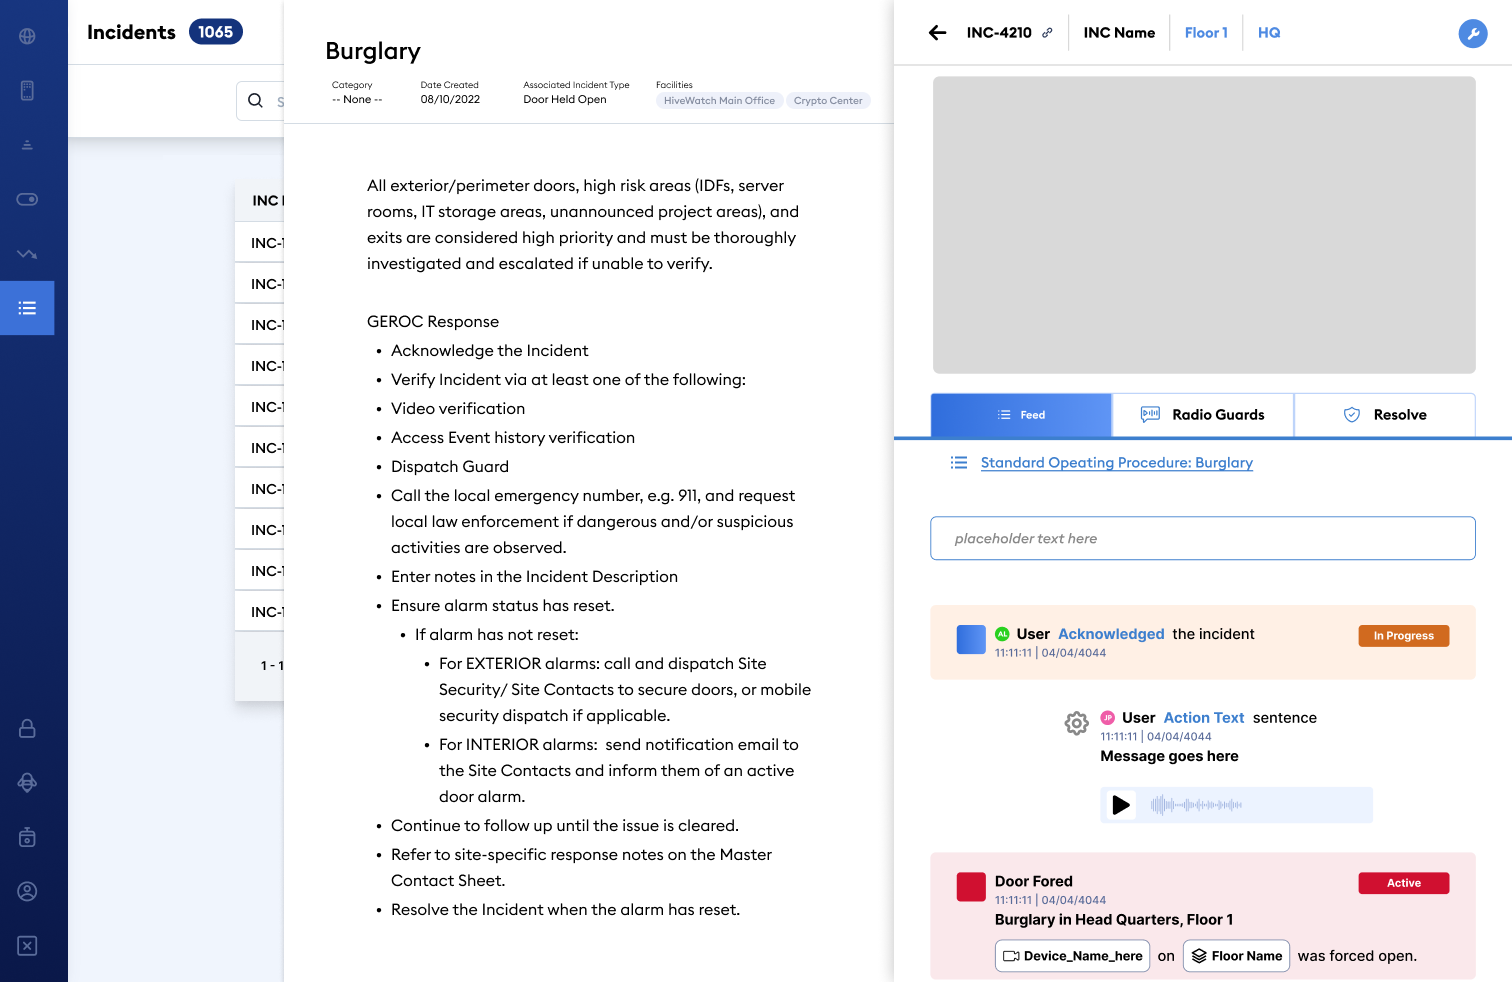Click the Crypto Center facility tag
Screen dimensions: 1512x982
(828, 101)
